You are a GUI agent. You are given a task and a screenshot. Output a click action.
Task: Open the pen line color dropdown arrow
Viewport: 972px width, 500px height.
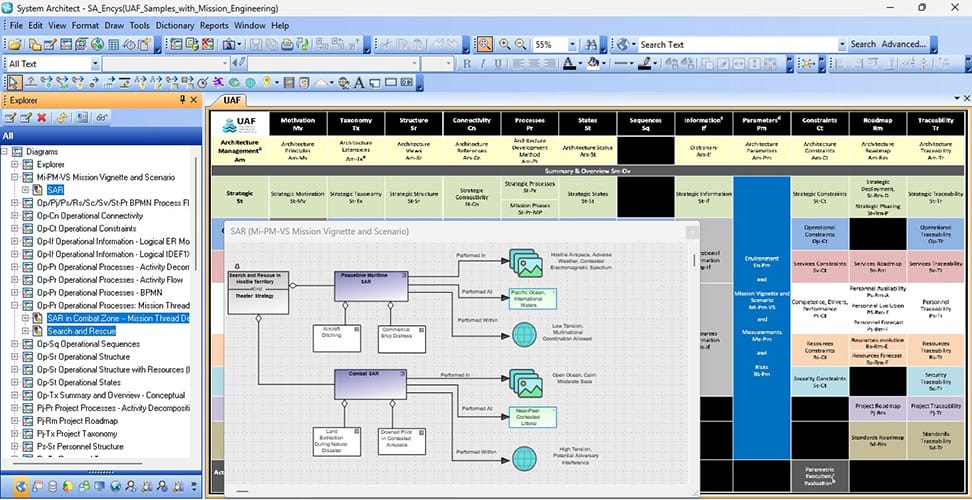click(x=656, y=64)
